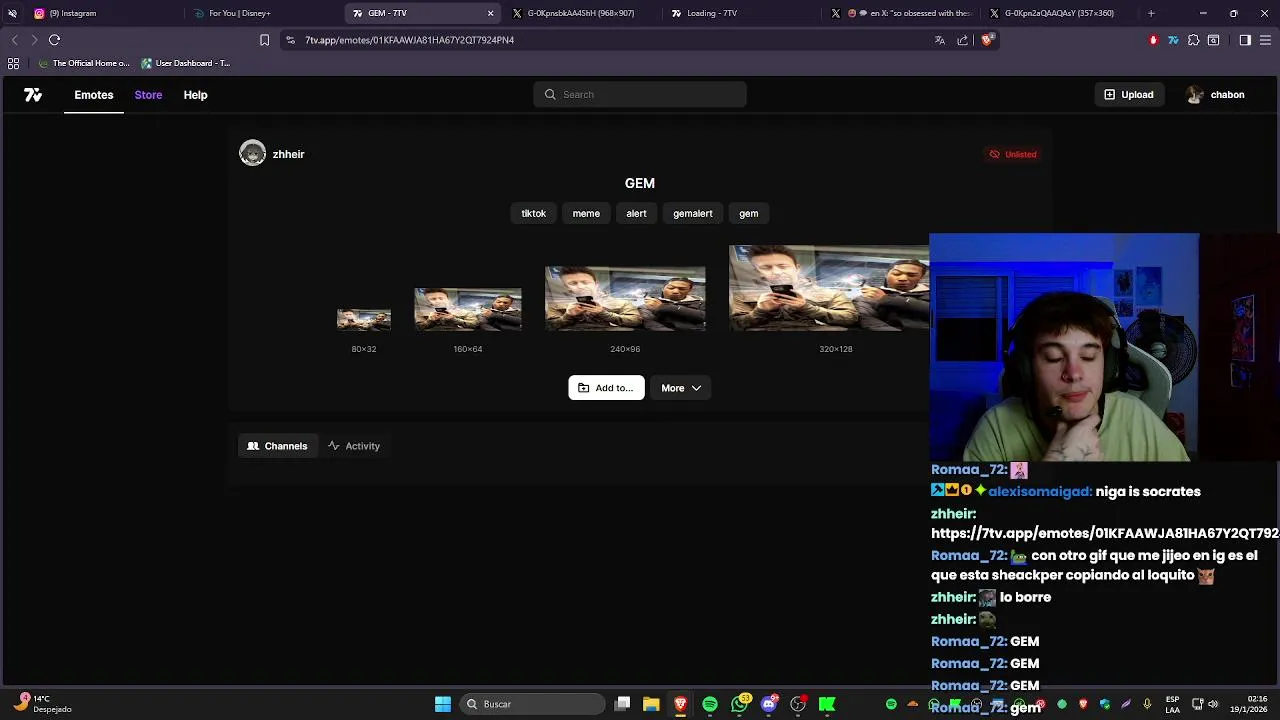This screenshot has height=720, width=1280.
Task: Click the taskbar weather widget
Action: (x=42, y=704)
